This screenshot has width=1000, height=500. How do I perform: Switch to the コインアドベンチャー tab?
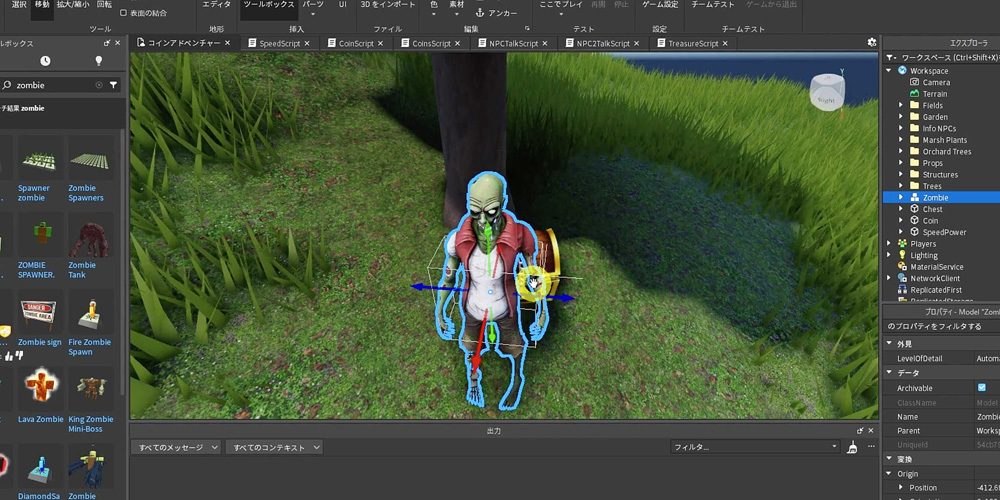(x=184, y=43)
